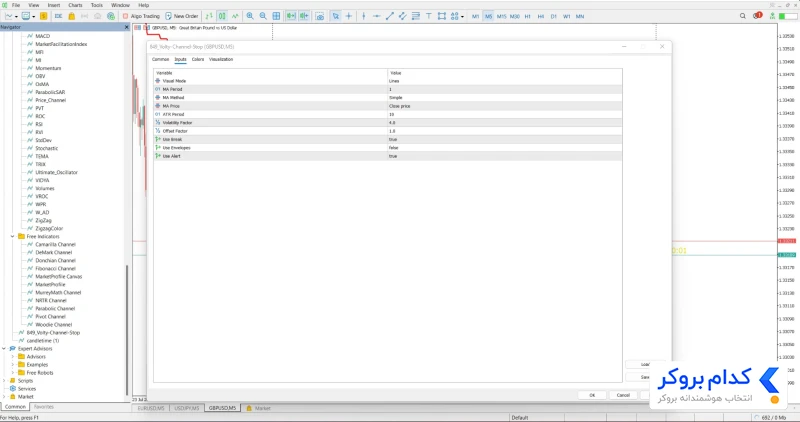Open the Charts menu
Viewport: 800px width, 422px height.
pos(75,5)
